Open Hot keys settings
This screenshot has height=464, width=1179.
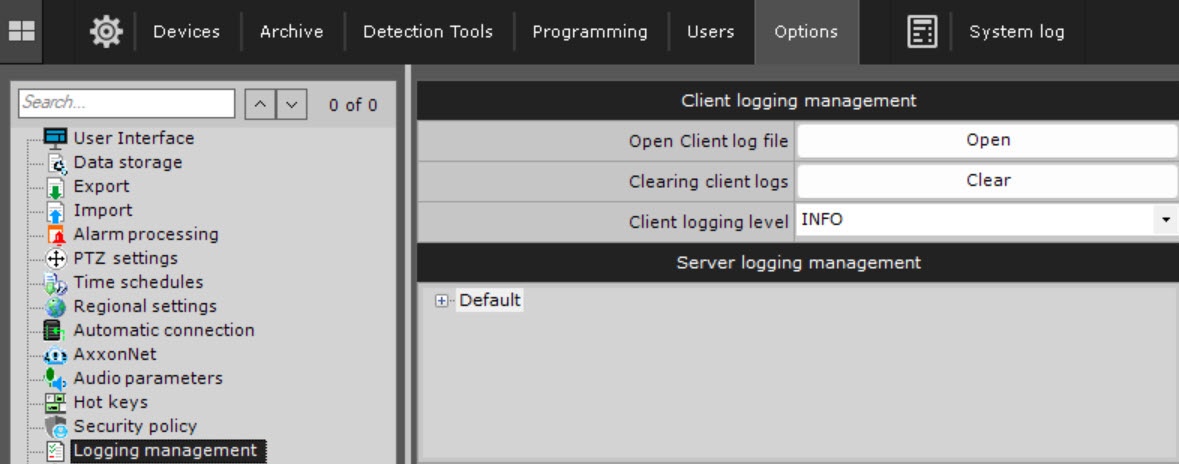point(110,402)
